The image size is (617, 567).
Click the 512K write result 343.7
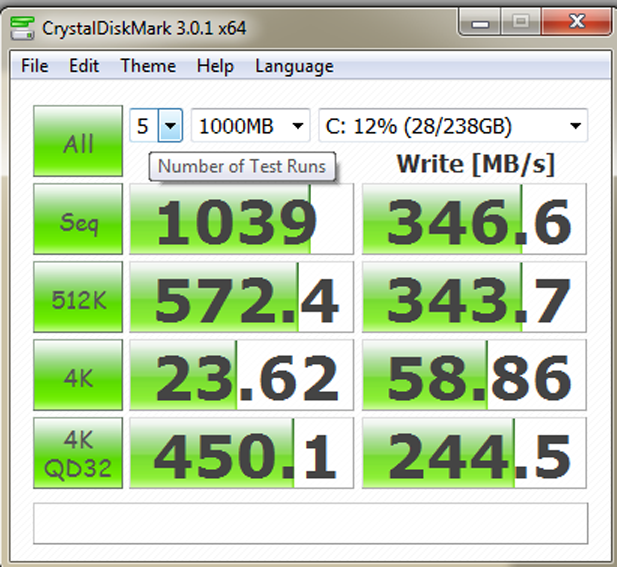coord(474,297)
